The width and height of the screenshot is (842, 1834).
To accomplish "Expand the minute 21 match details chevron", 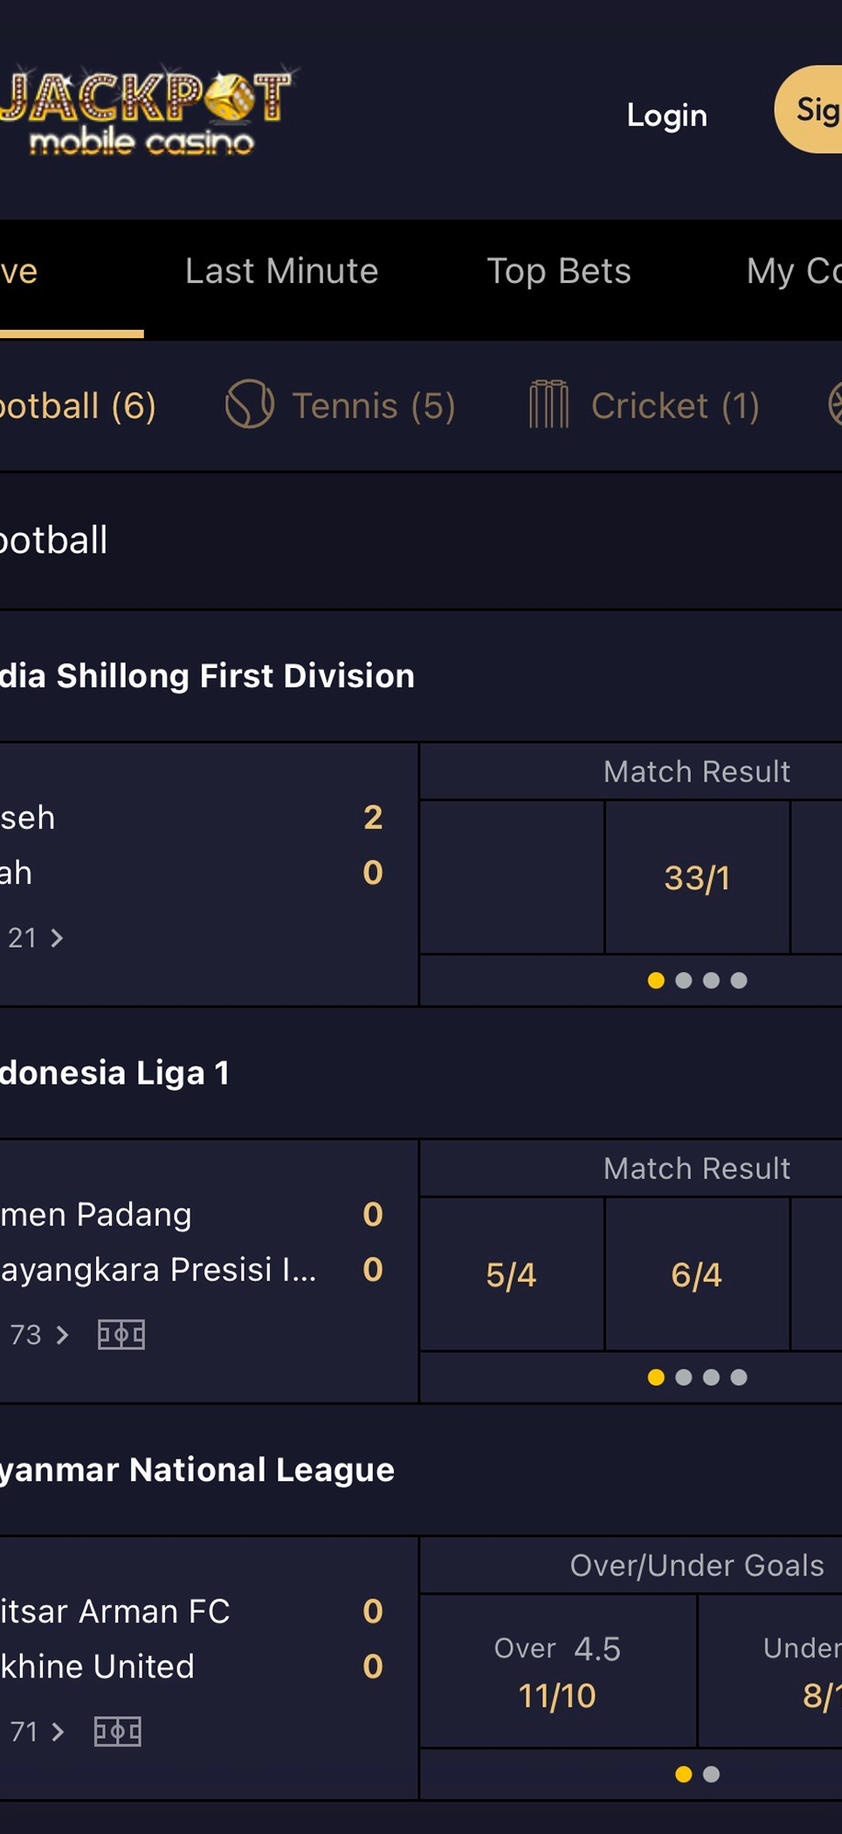I will coord(57,938).
